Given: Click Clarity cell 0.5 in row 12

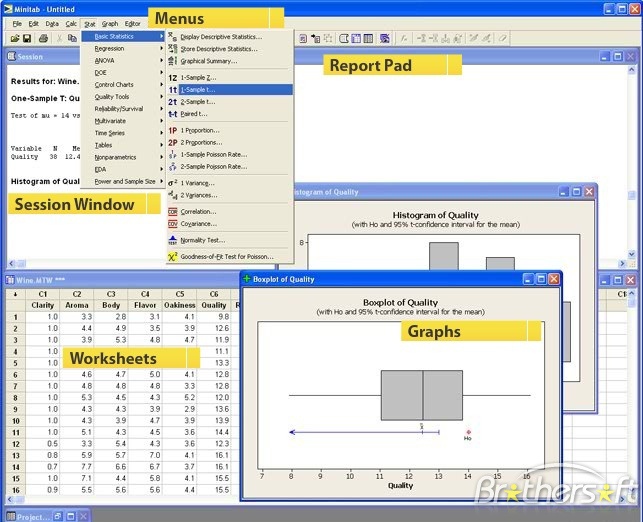Looking at the screenshot, I should click(x=43, y=444).
